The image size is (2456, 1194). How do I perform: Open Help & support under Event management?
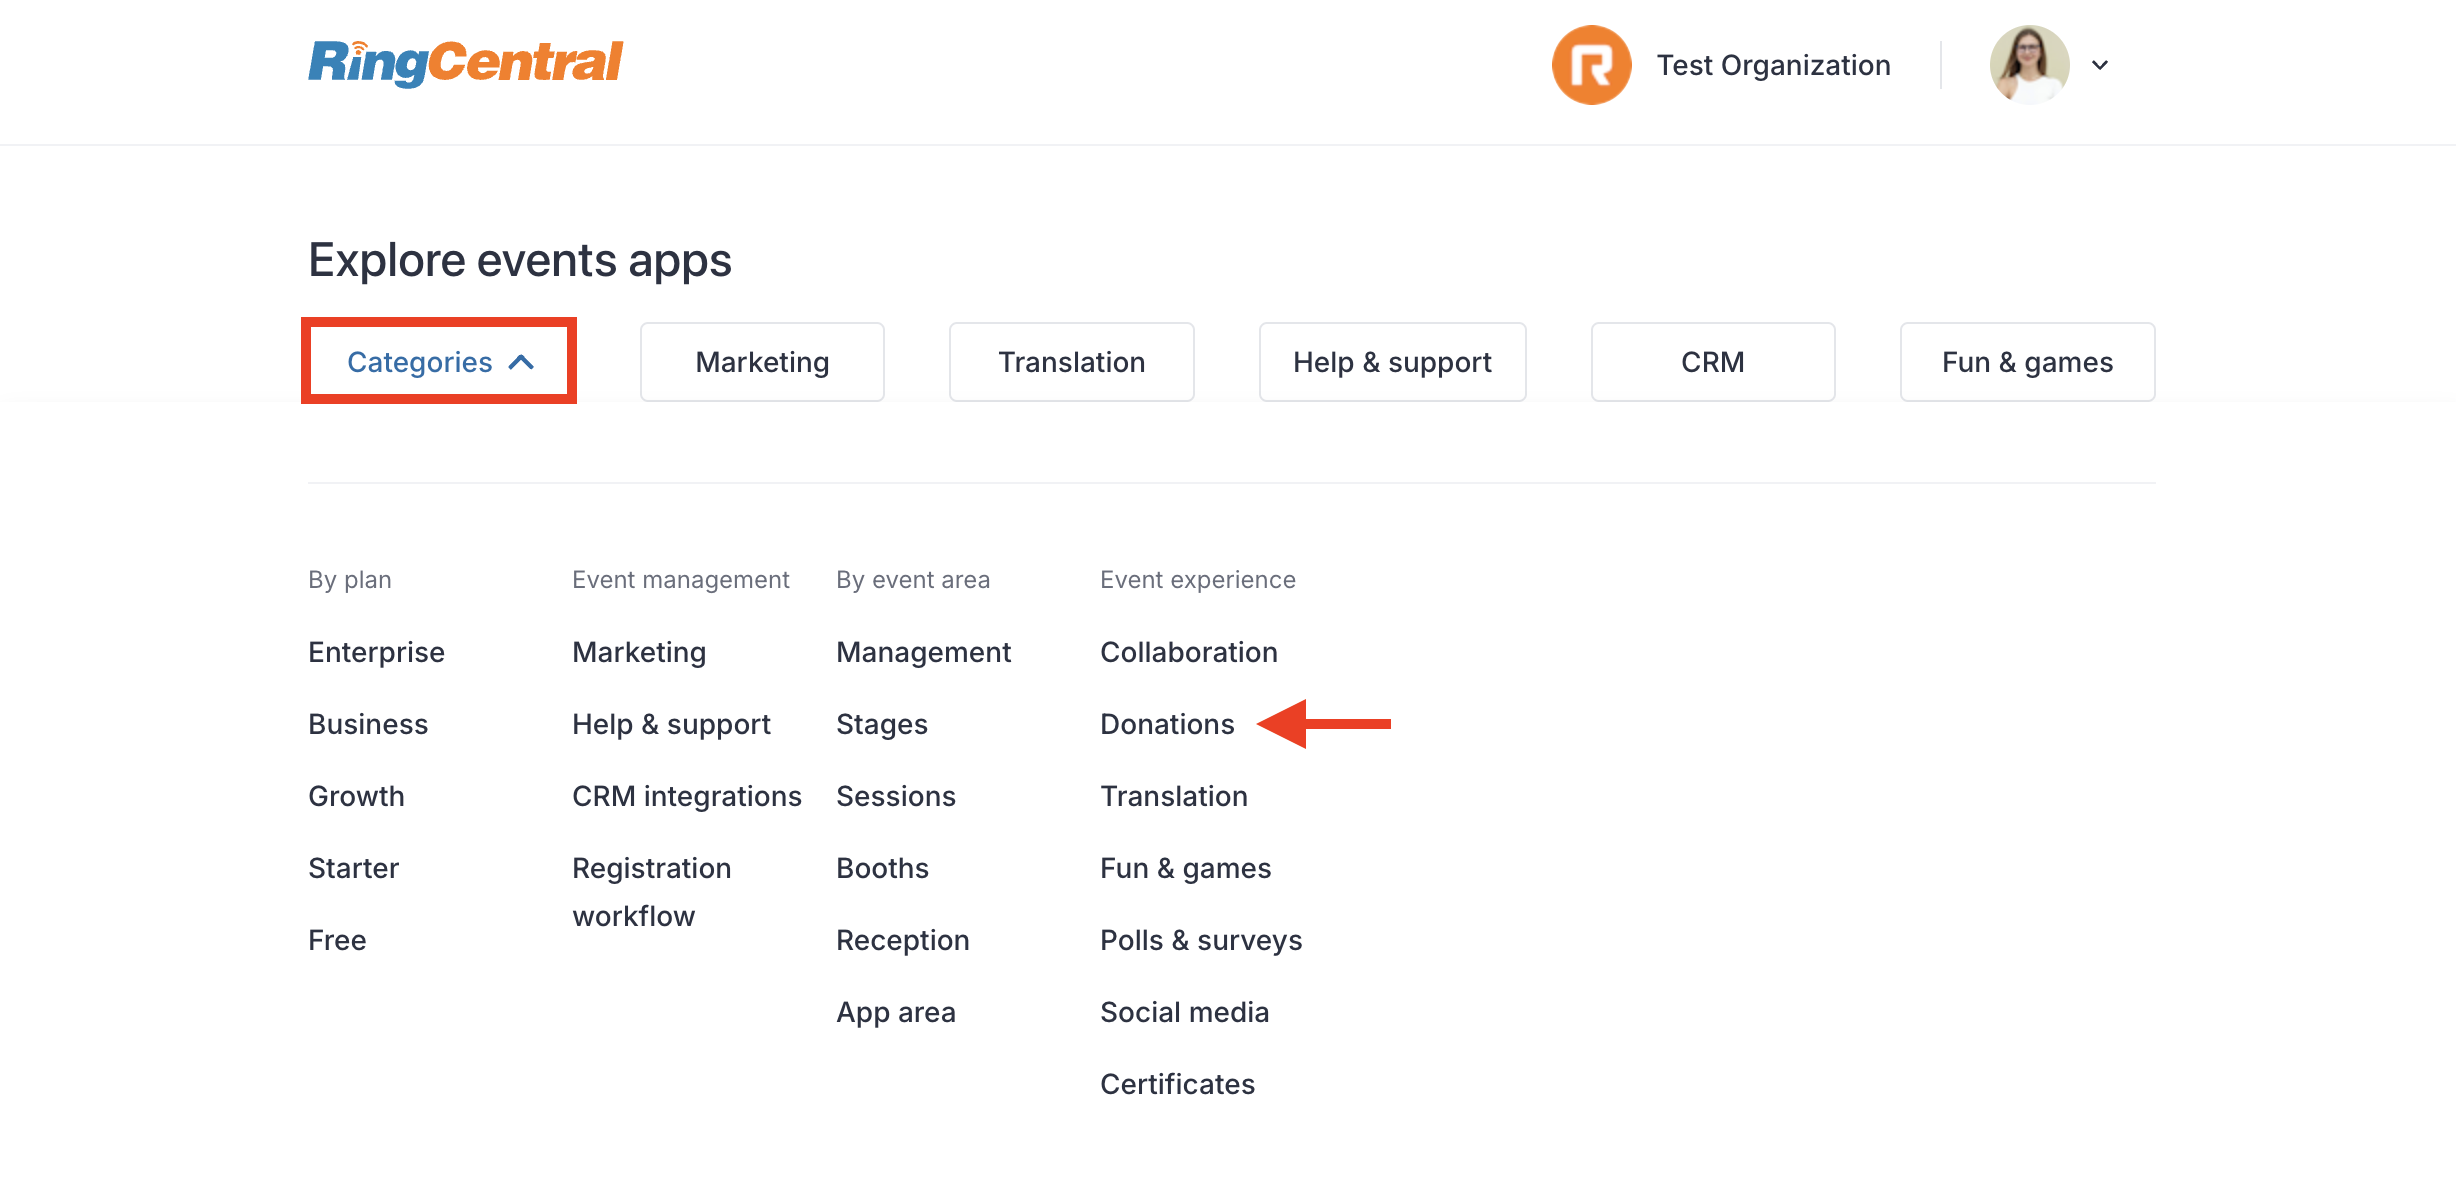pyautogui.click(x=671, y=724)
